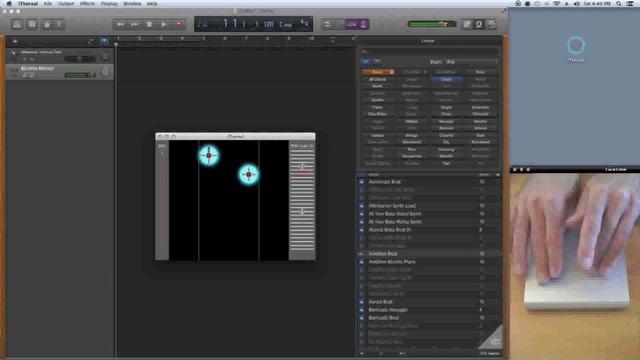Open the Help menu
Screen dimensions: 640x360
click(x=152, y=4)
